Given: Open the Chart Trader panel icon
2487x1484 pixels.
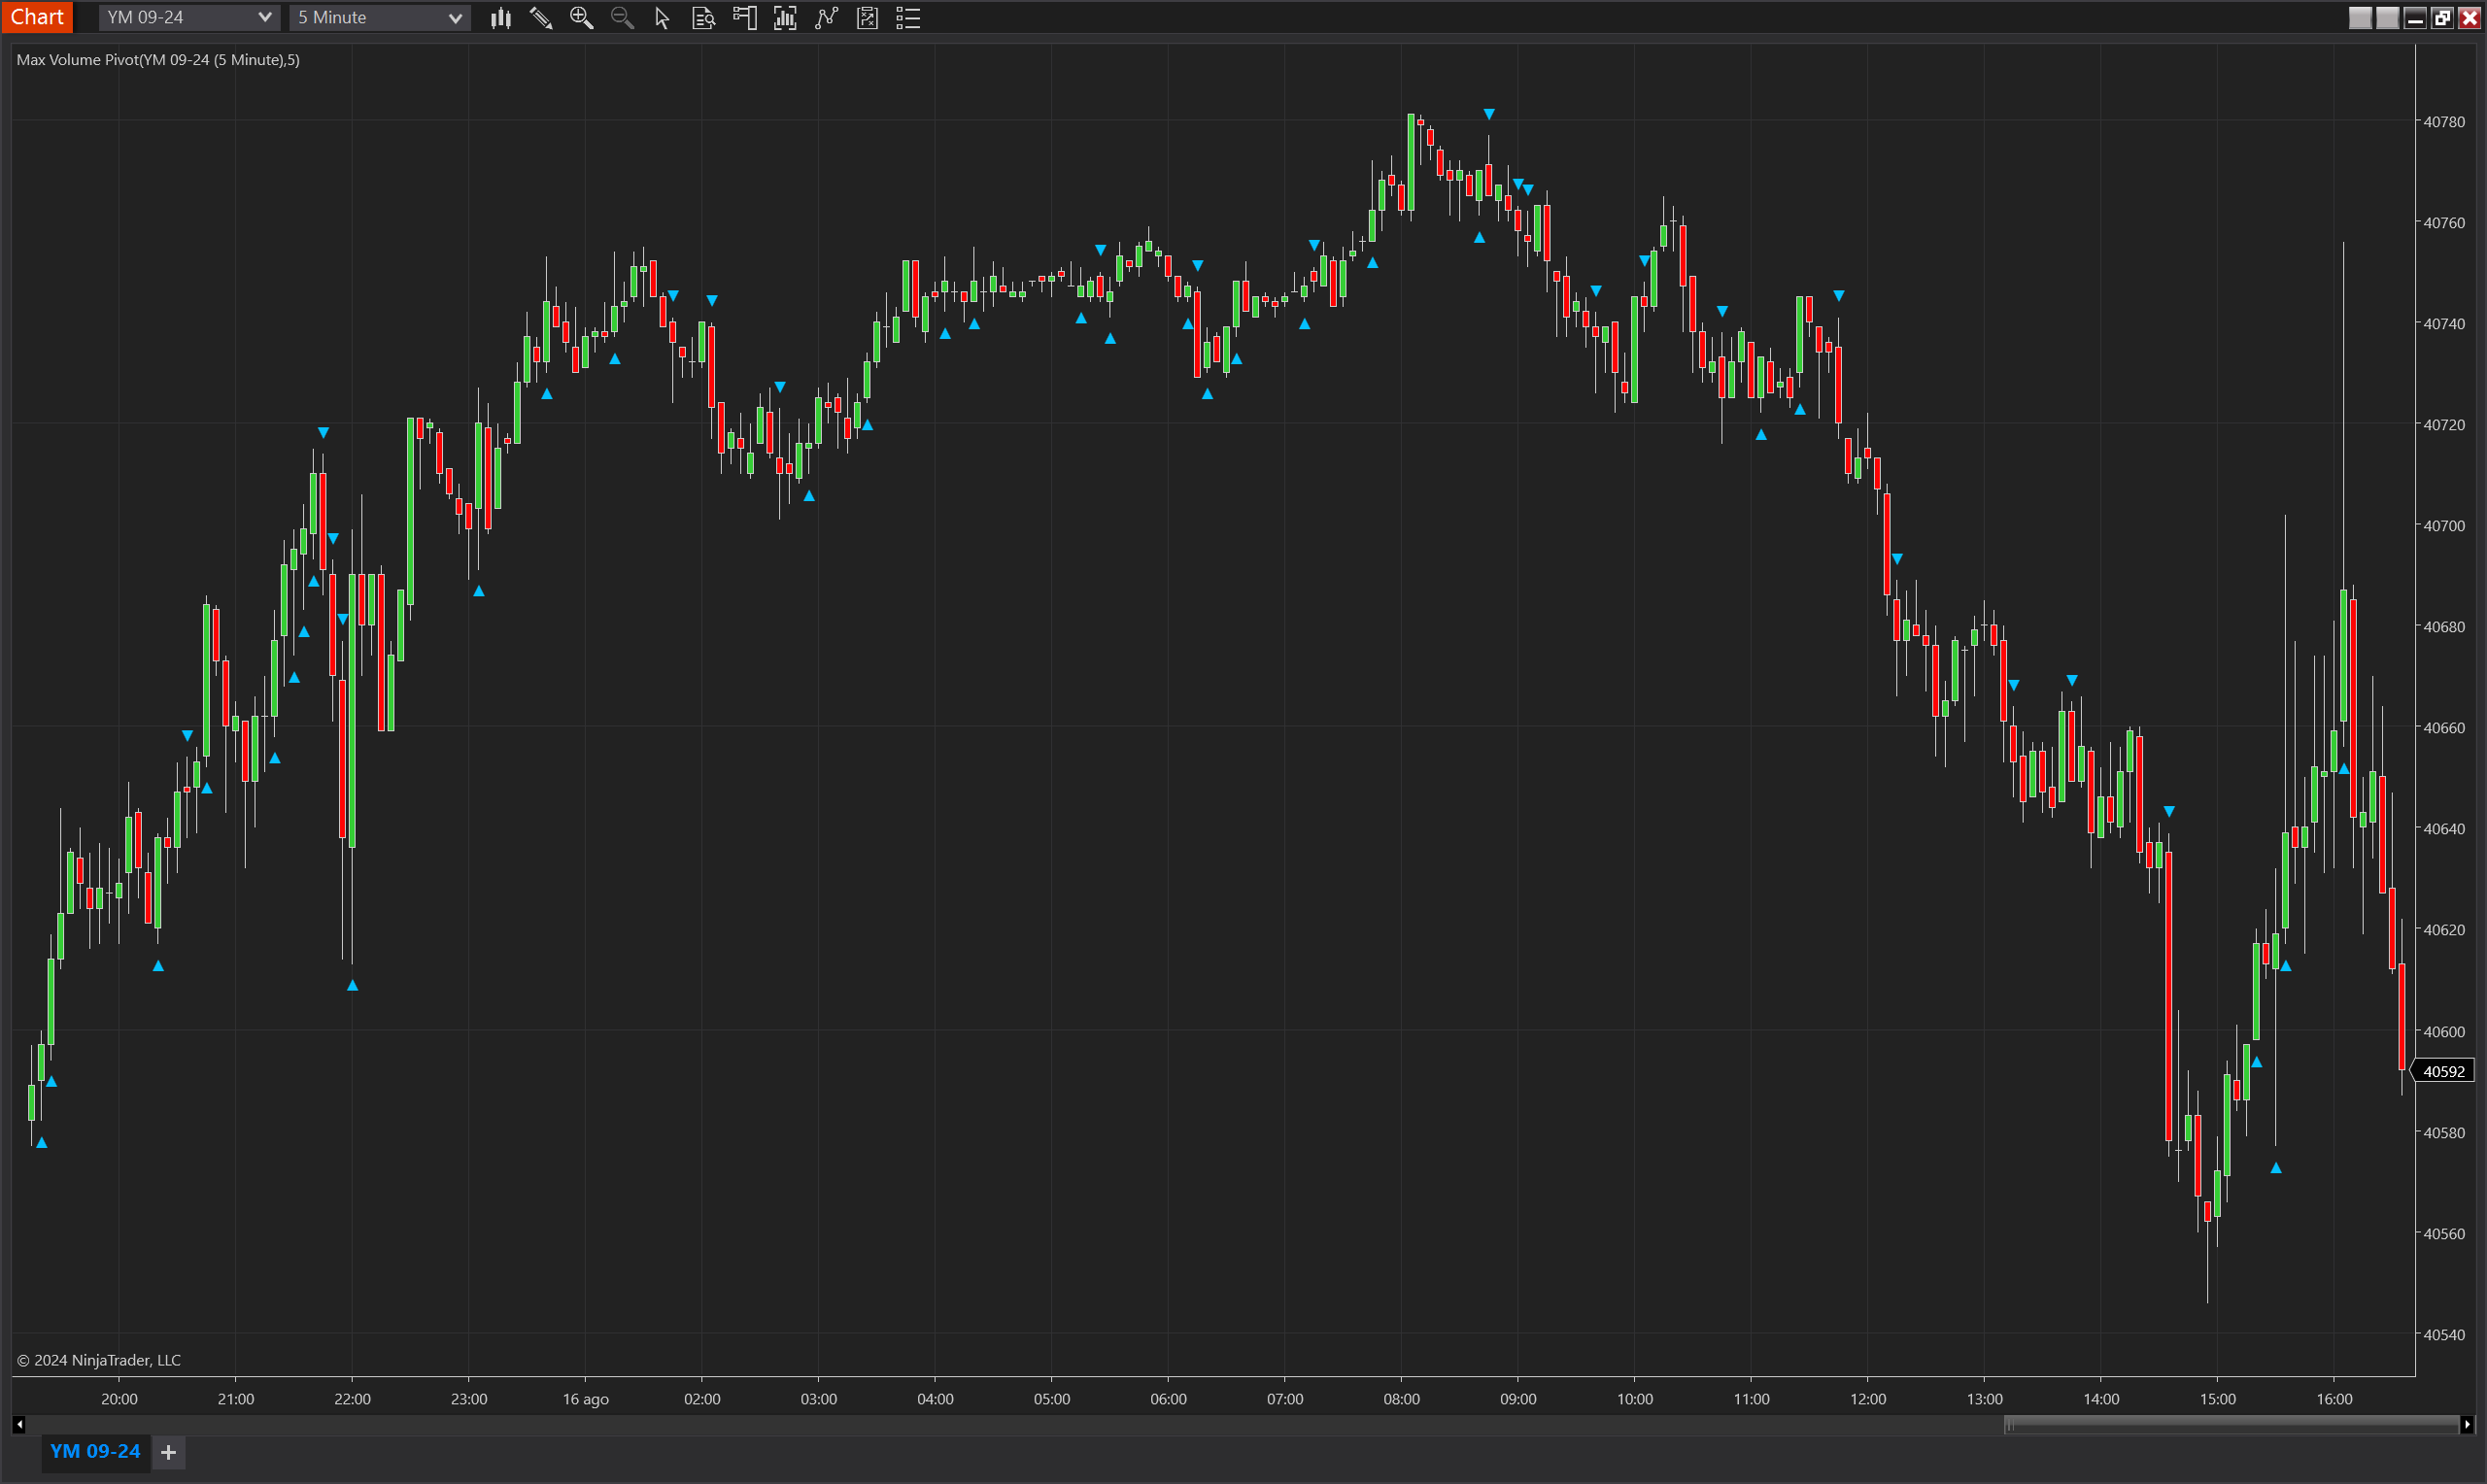Looking at the screenshot, I should (745, 17).
